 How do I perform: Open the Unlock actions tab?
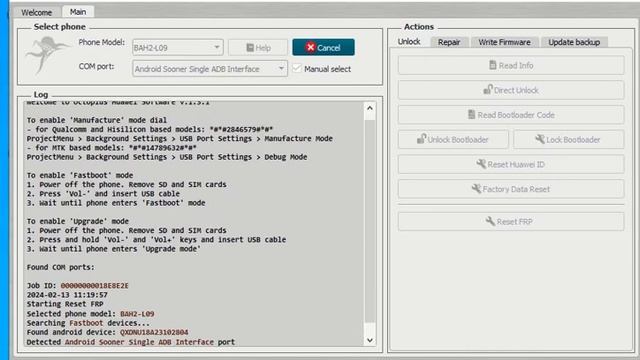pyautogui.click(x=409, y=42)
